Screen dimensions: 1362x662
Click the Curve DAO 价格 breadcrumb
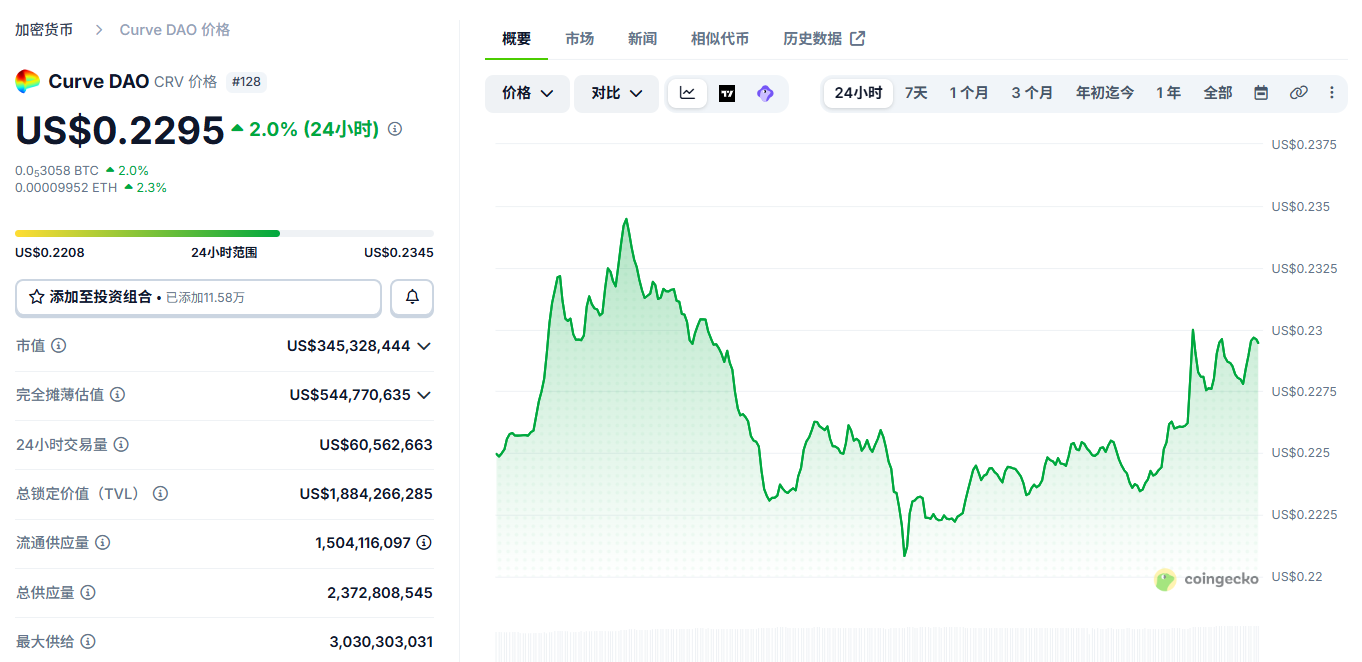pyautogui.click(x=175, y=30)
